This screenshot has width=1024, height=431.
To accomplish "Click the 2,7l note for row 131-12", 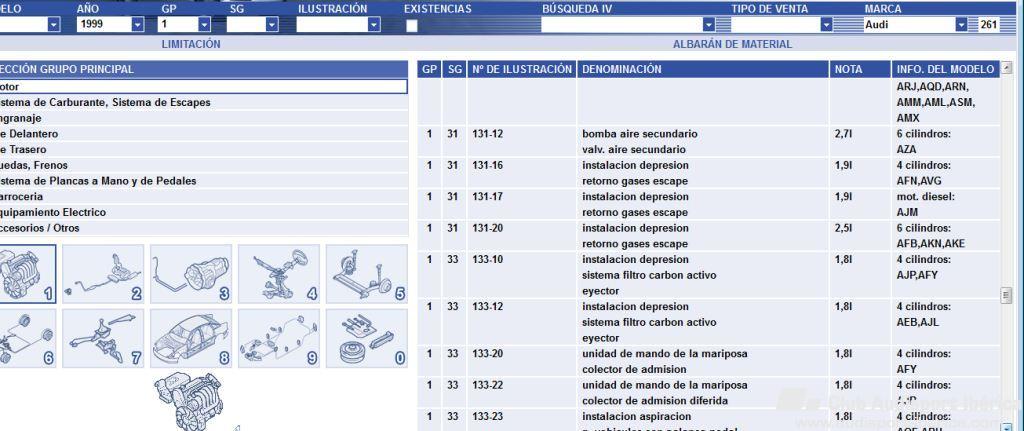I will pyautogui.click(x=843, y=134).
